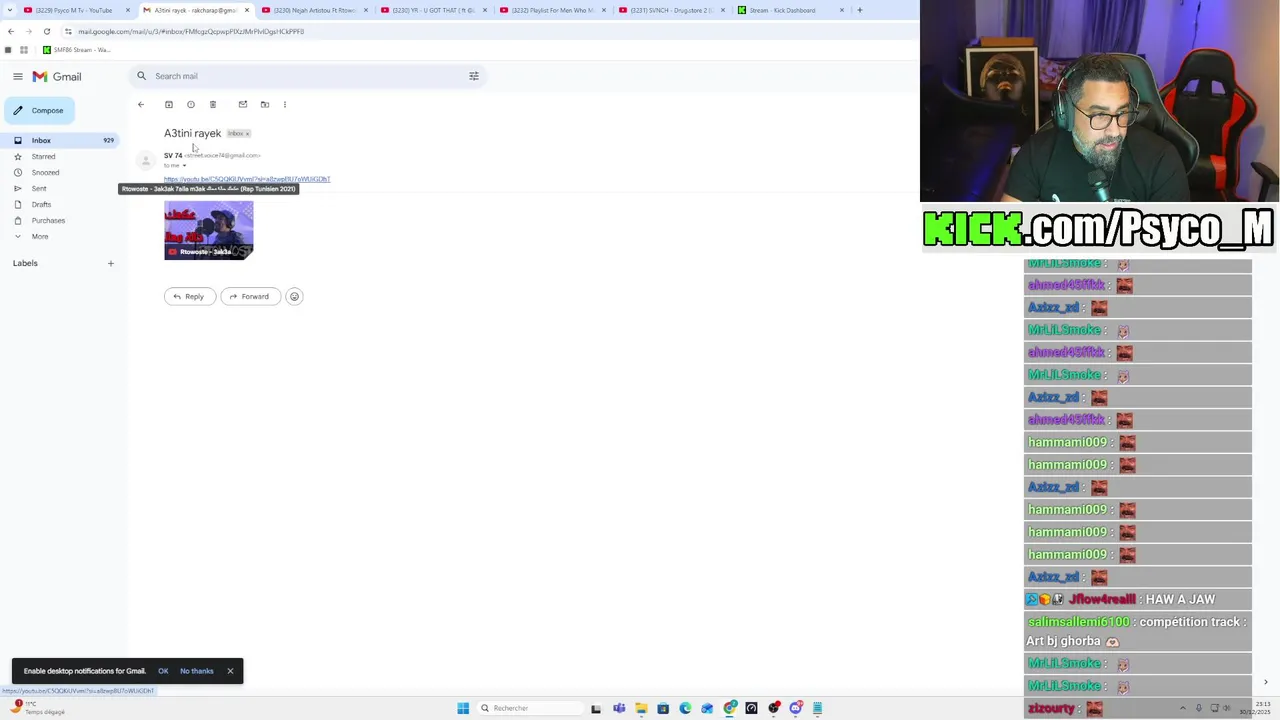
Task: Click the sender avatar for SV 74
Action: click(x=146, y=160)
